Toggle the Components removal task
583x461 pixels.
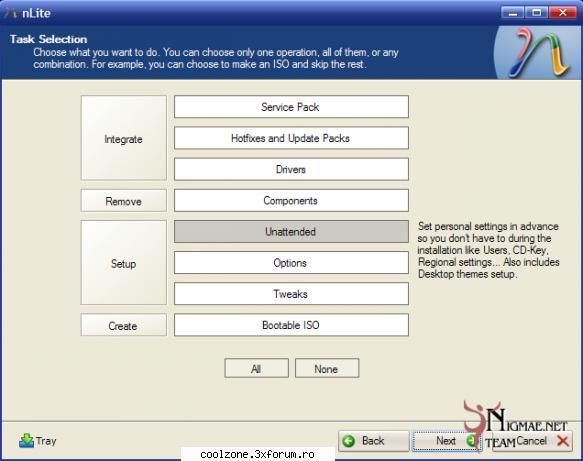(x=291, y=201)
